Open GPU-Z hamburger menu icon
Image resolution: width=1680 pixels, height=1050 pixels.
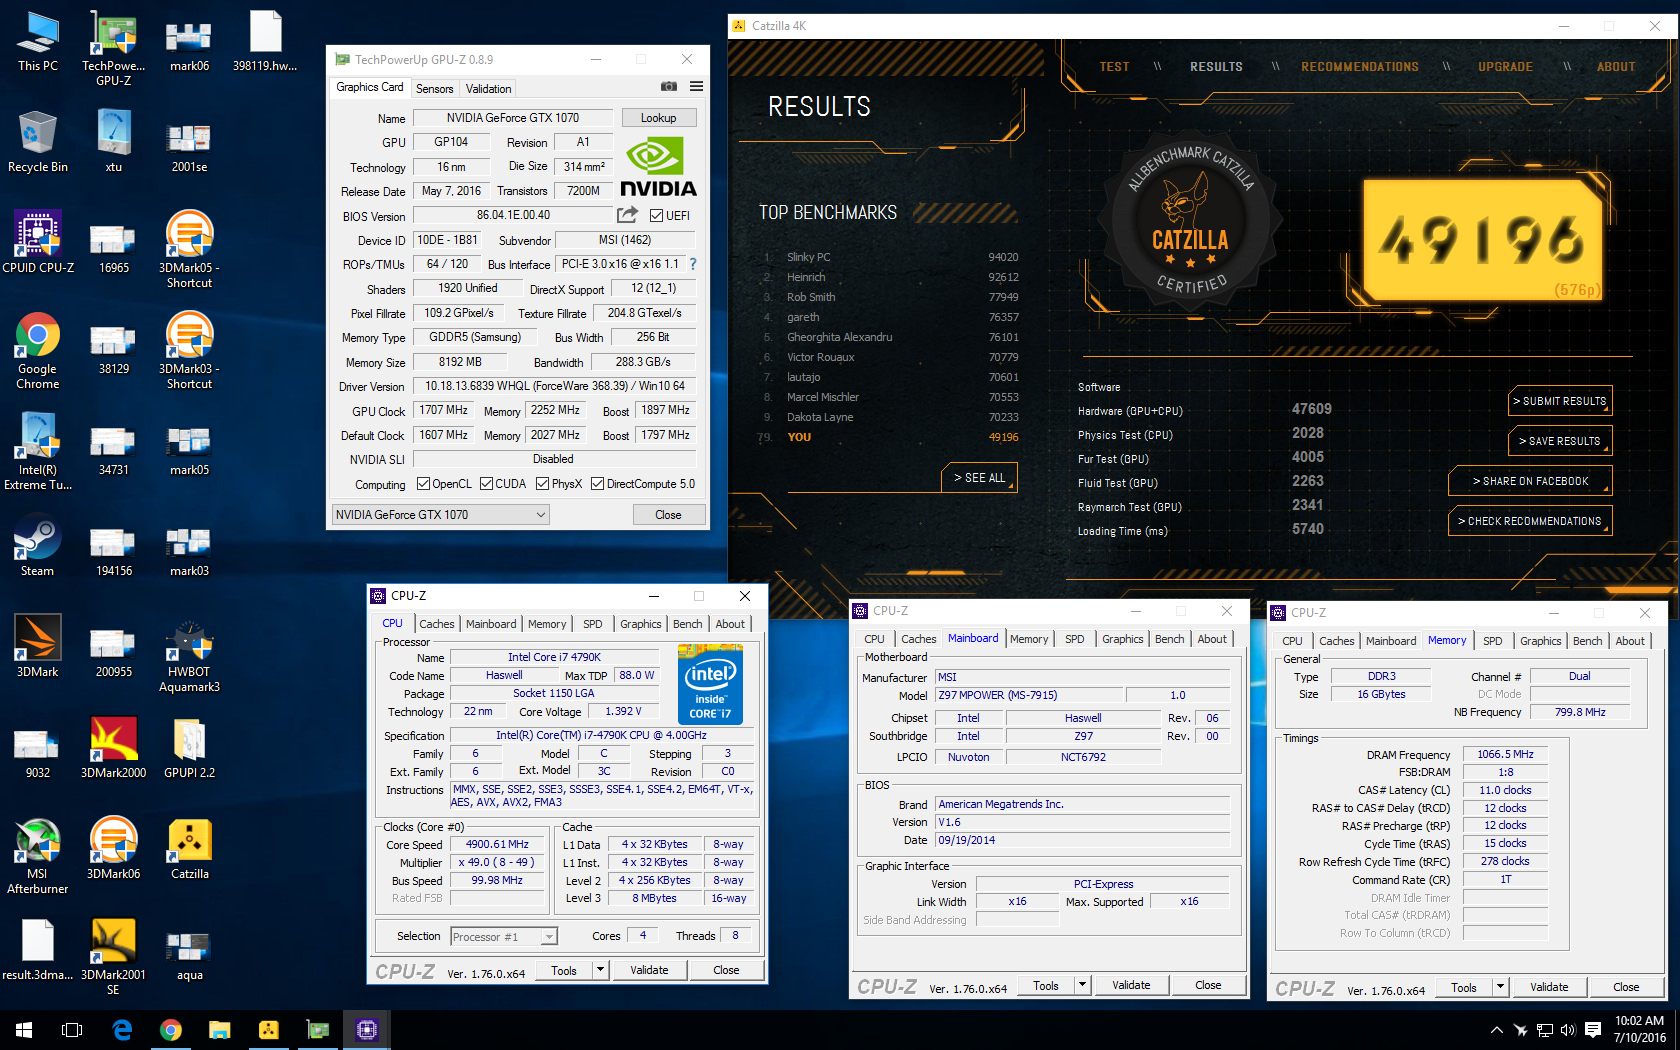[x=696, y=87]
